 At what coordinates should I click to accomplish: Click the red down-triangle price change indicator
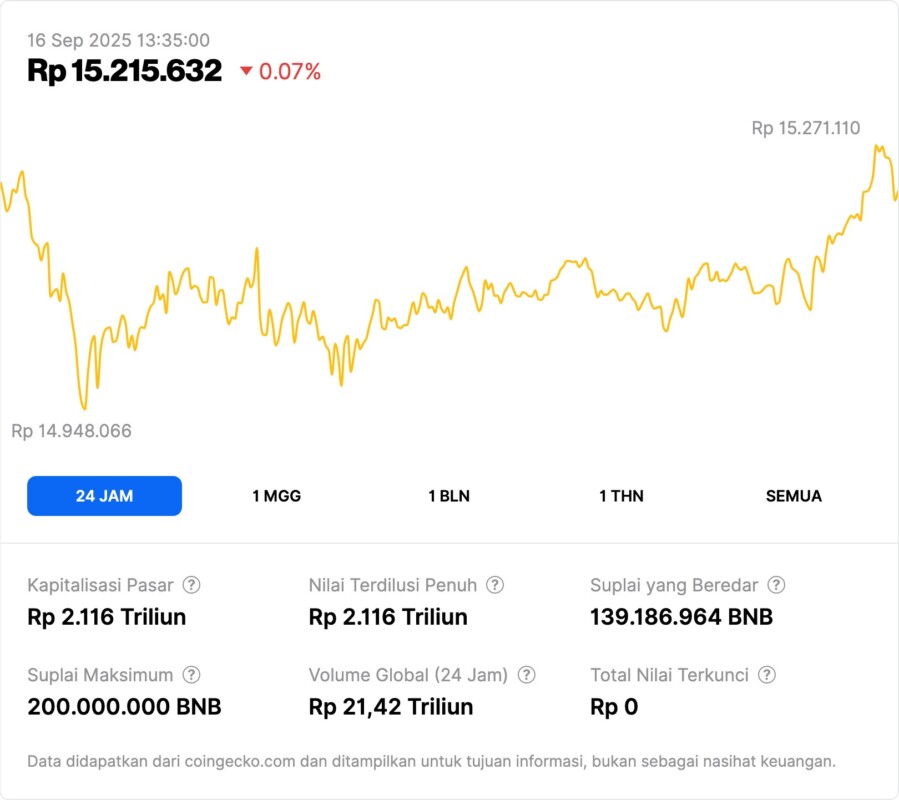click(x=246, y=71)
